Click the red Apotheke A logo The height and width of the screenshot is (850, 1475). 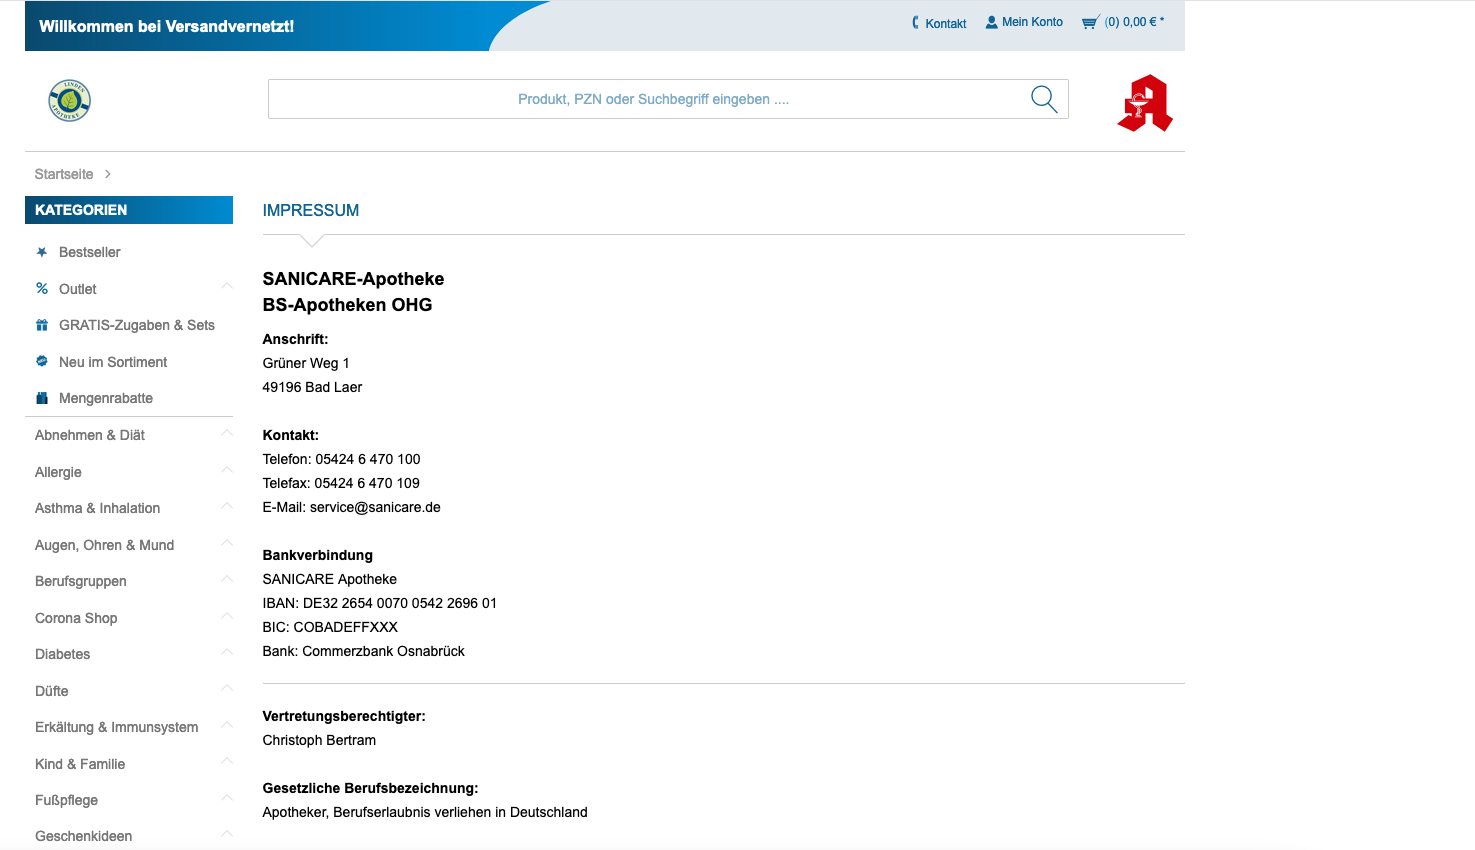(1145, 103)
